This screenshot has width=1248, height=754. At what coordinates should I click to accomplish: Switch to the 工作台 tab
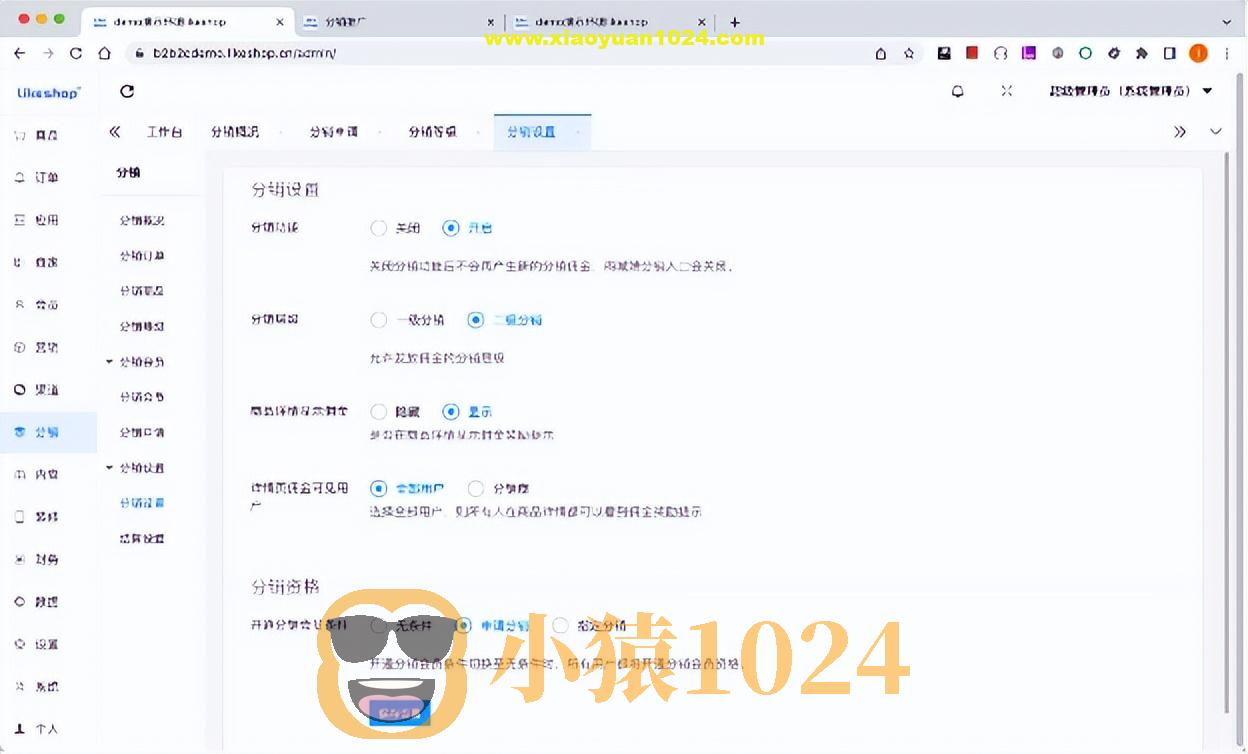pos(164,130)
